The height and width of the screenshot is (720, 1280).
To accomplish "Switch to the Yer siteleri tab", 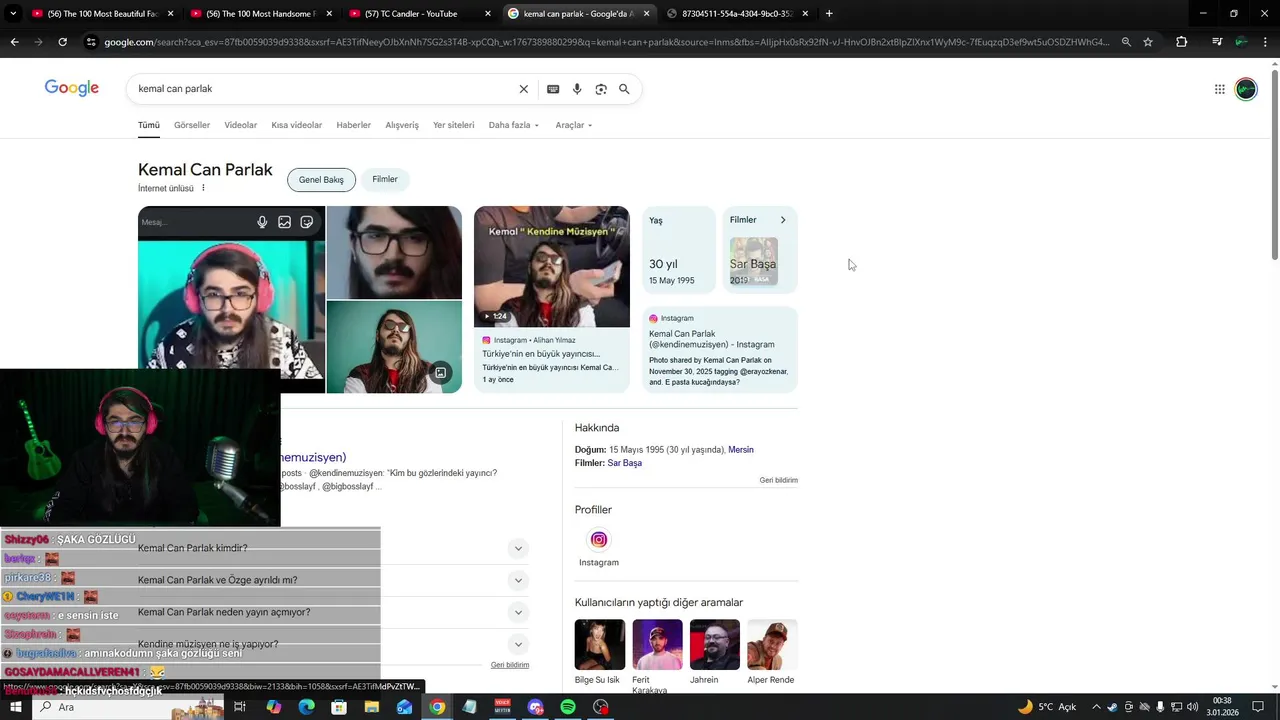I will 454,125.
